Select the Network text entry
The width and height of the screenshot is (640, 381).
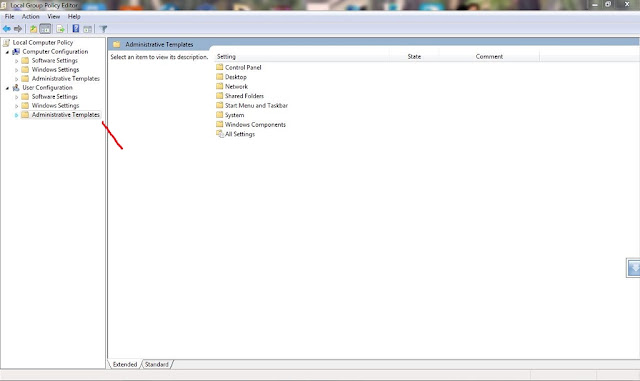click(236, 87)
